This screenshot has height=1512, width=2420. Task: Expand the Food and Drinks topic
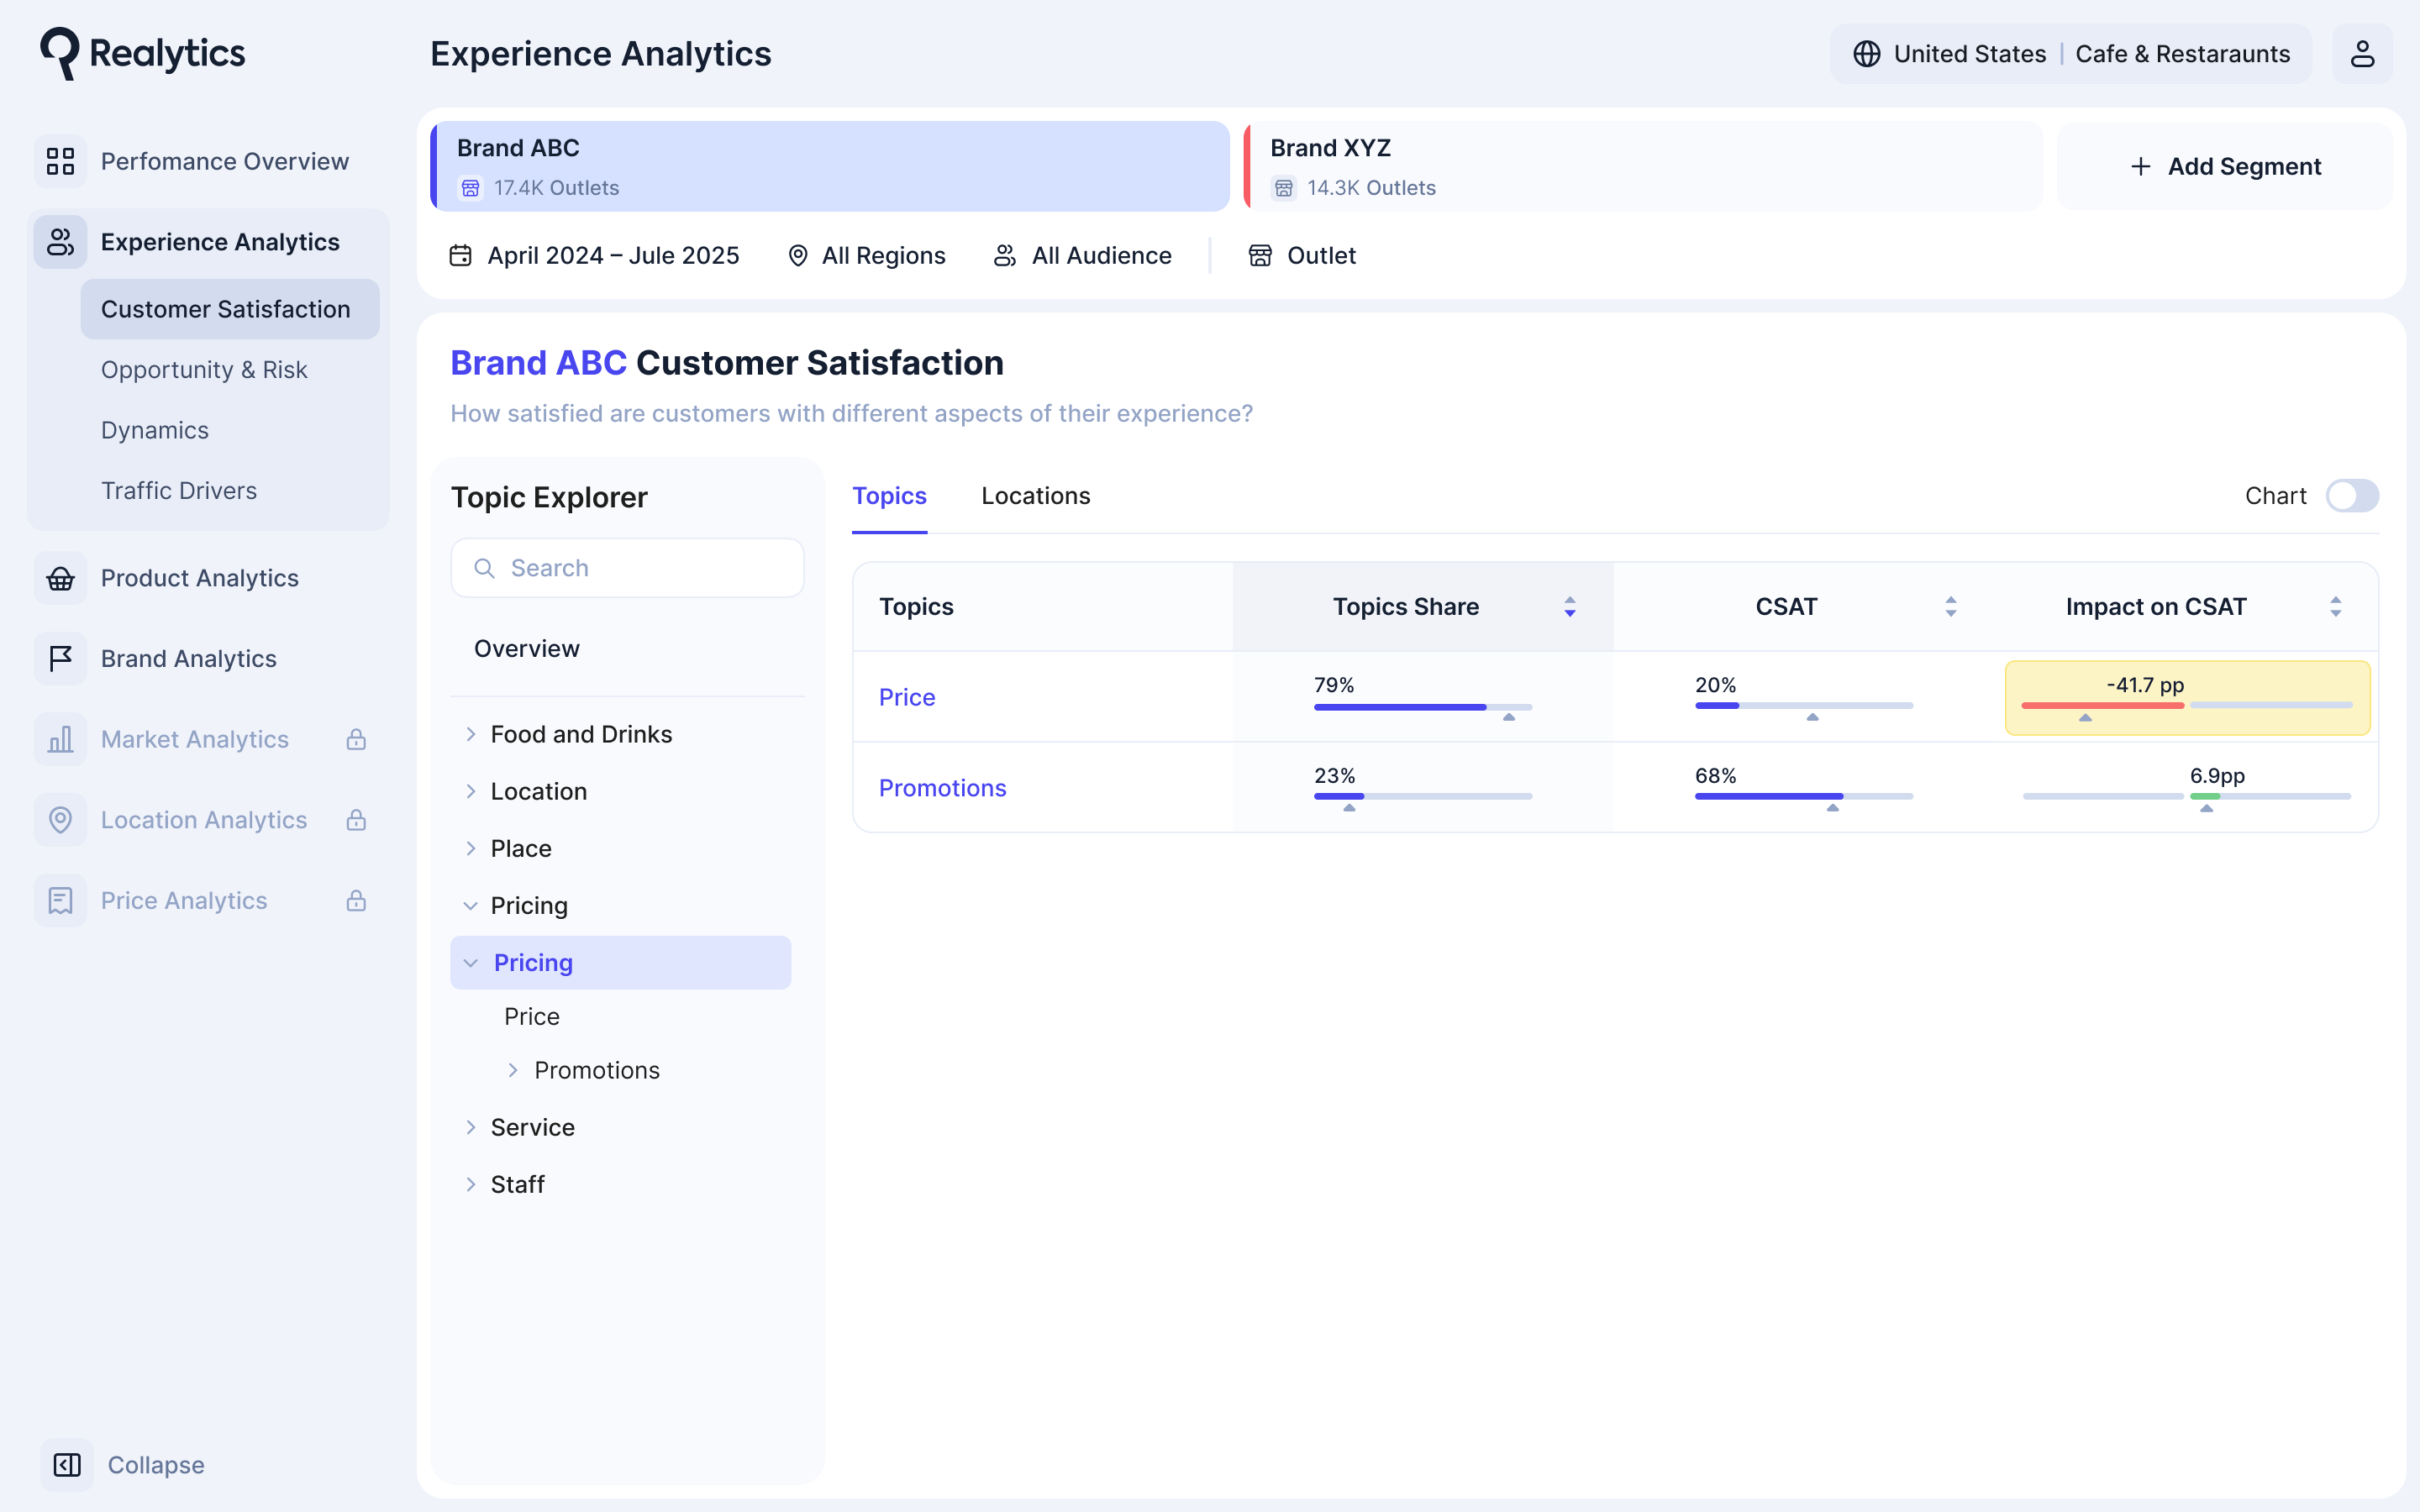tap(470, 734)
